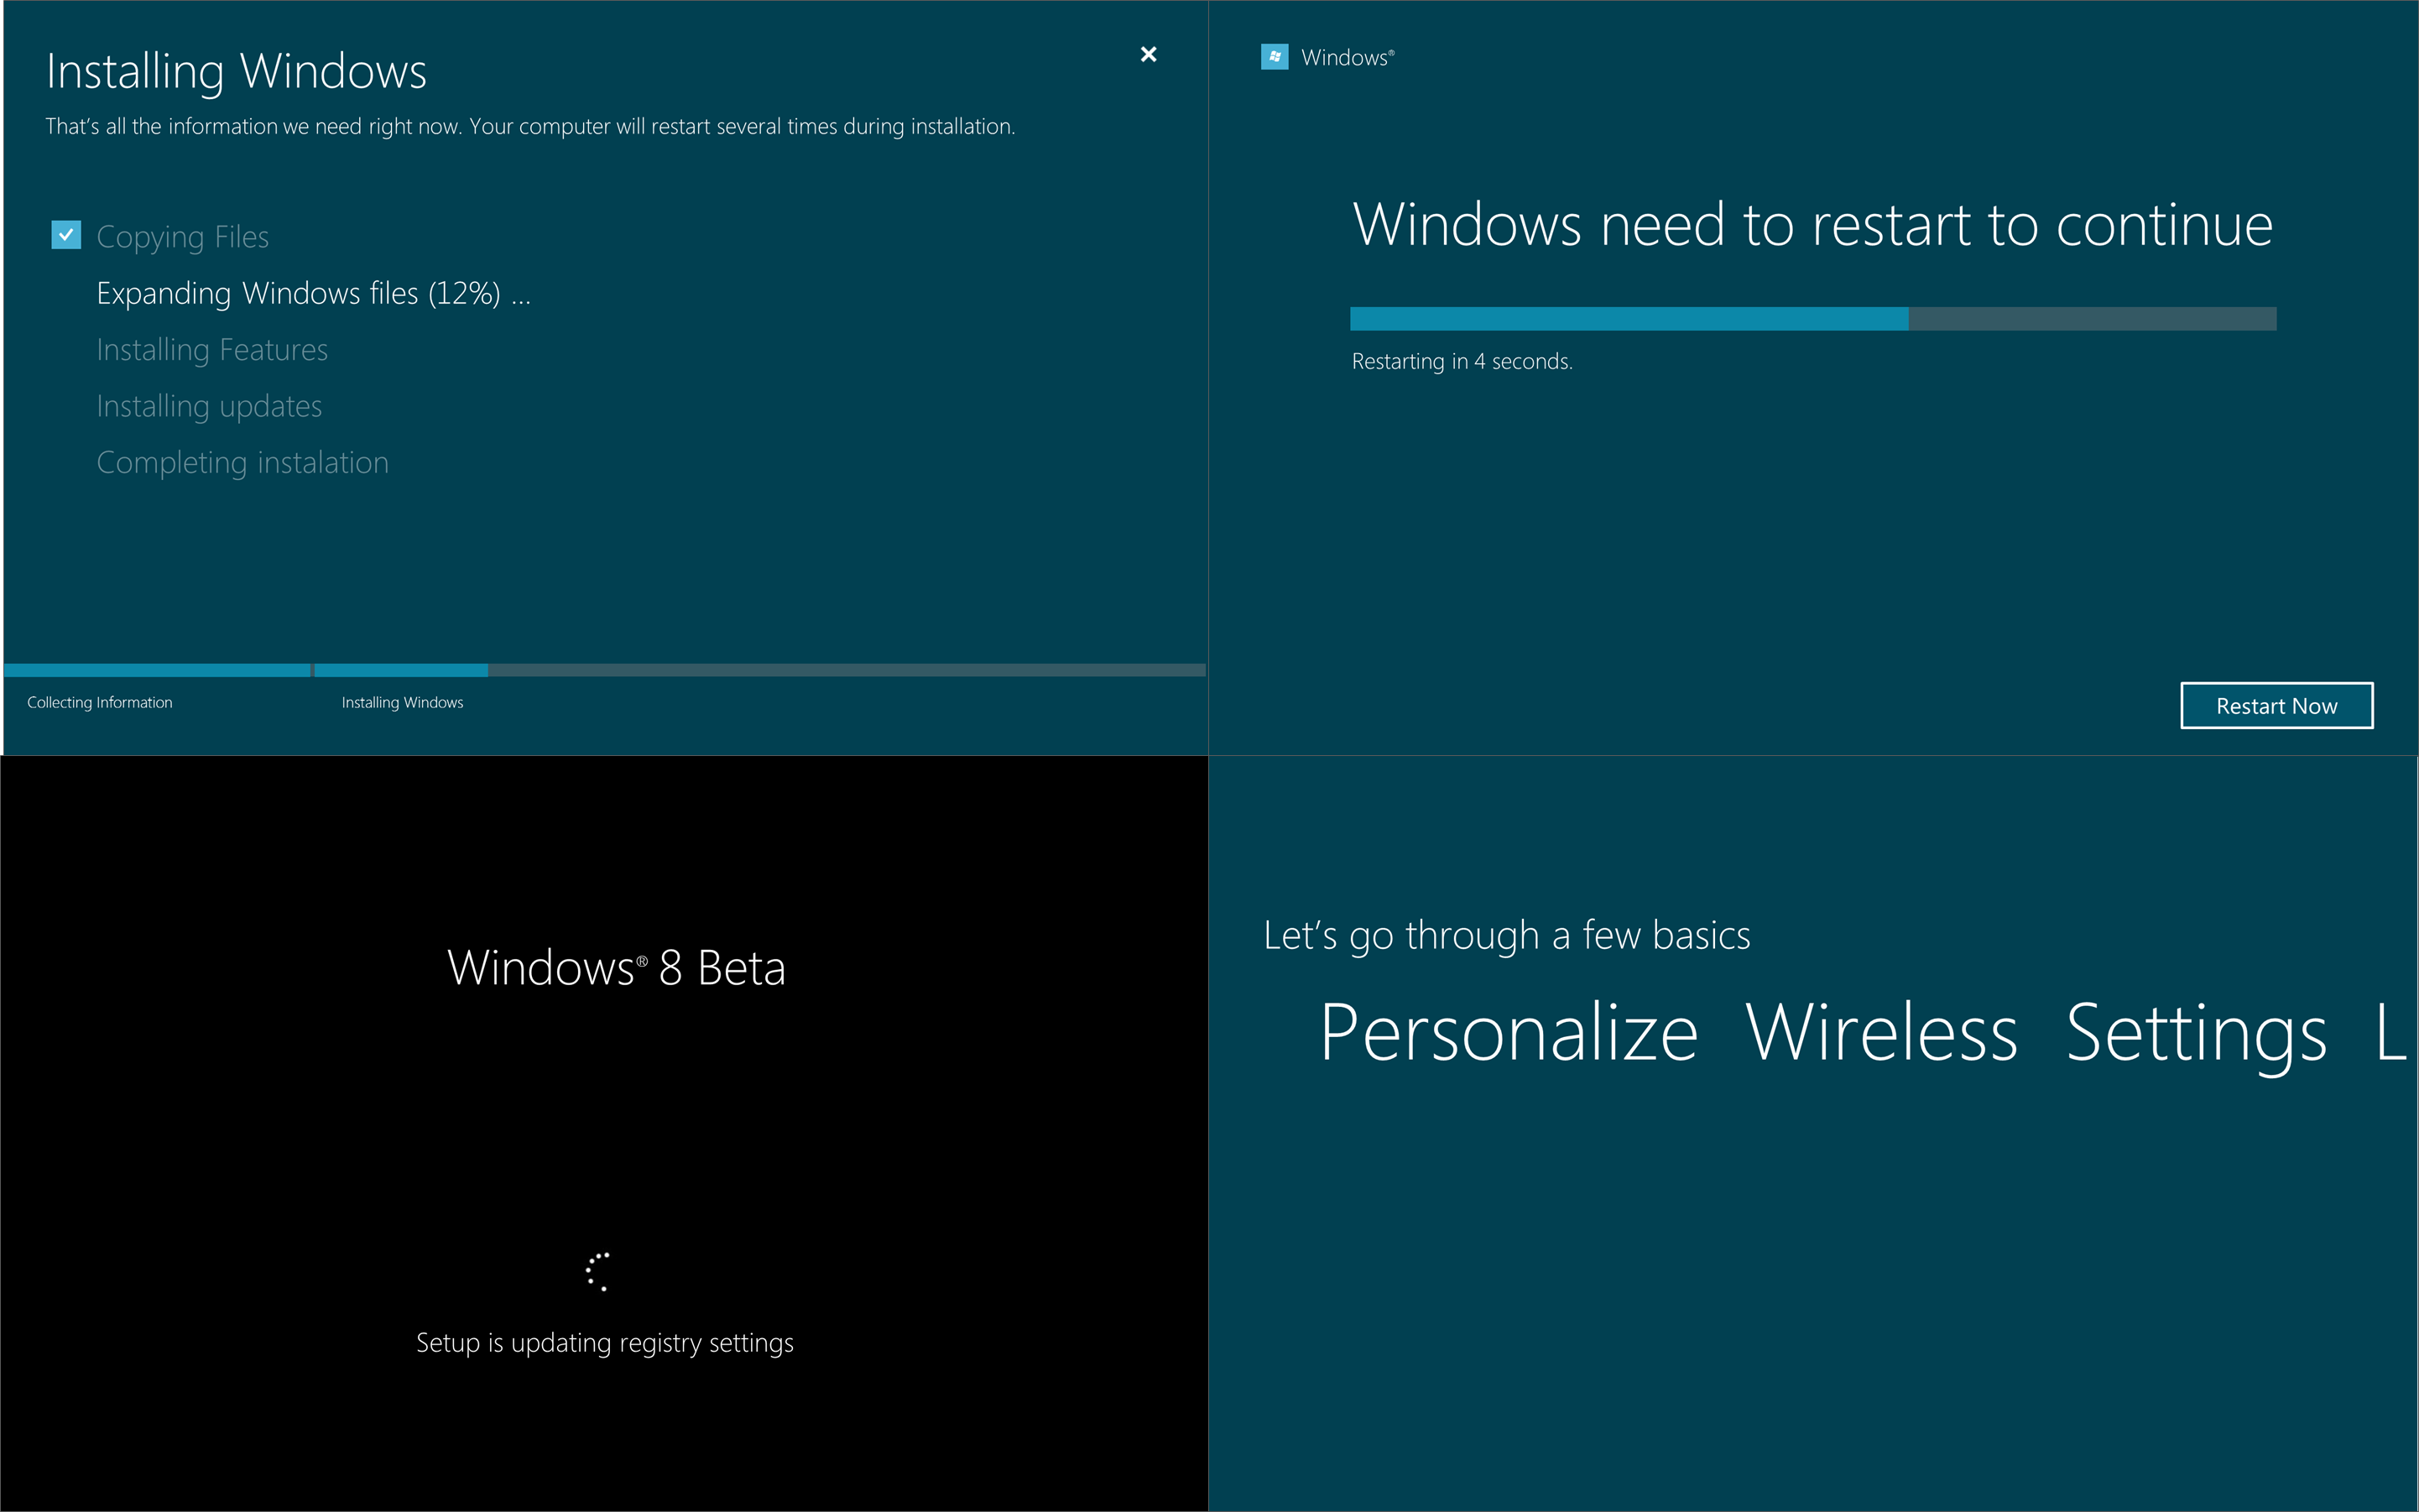Click 'Installing Windows' label under progress bar
The image size is (2419, 1512).
(402, 703)
